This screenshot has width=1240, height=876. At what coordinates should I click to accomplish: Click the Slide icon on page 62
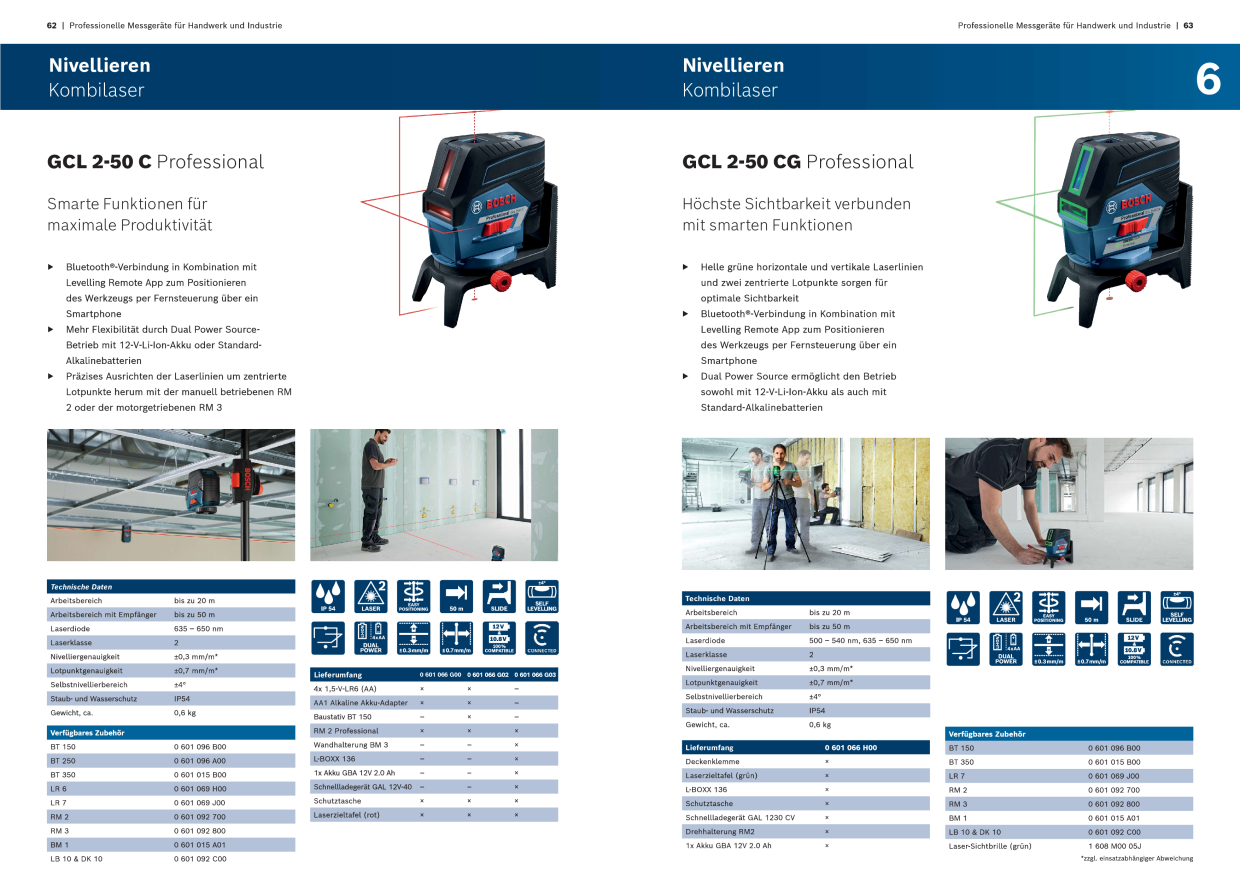click(499, 597)
